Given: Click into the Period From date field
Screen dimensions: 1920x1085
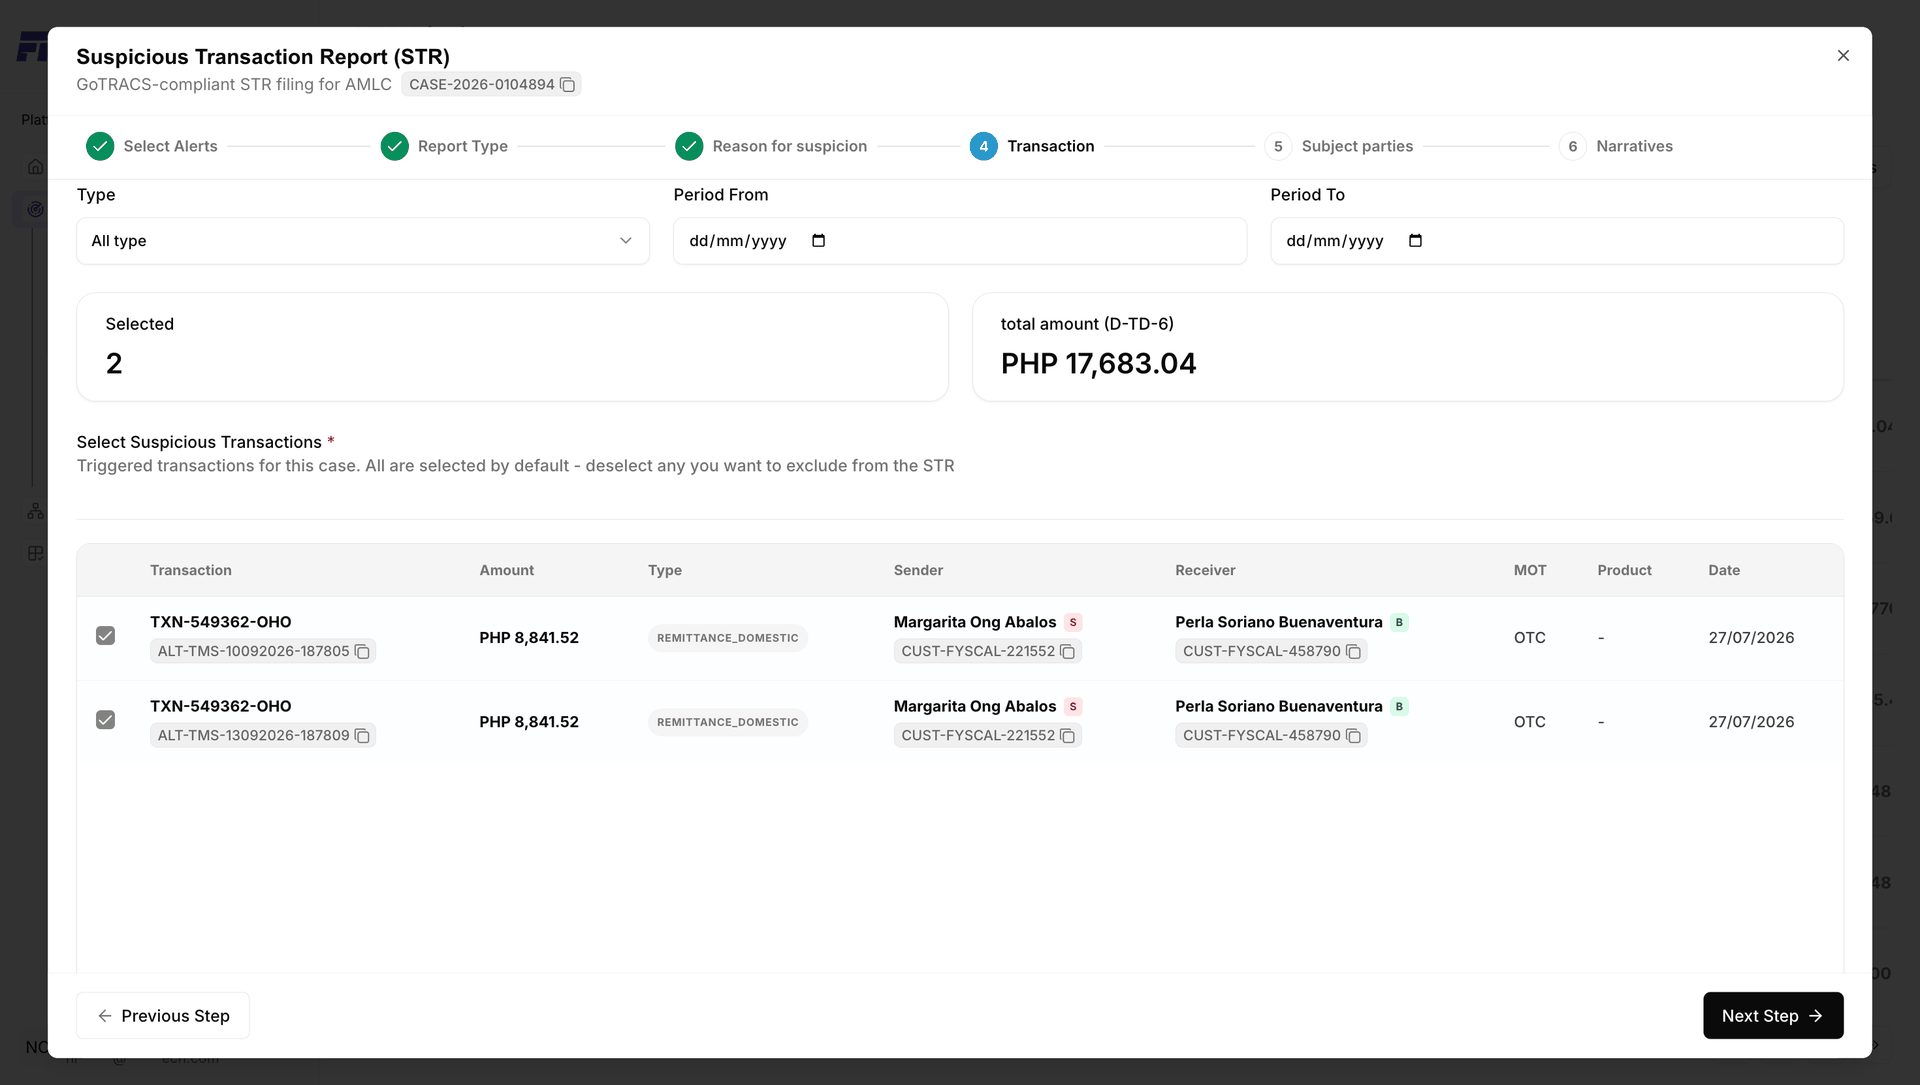Looking at the screenshot, I should click(x=960, y=241).
